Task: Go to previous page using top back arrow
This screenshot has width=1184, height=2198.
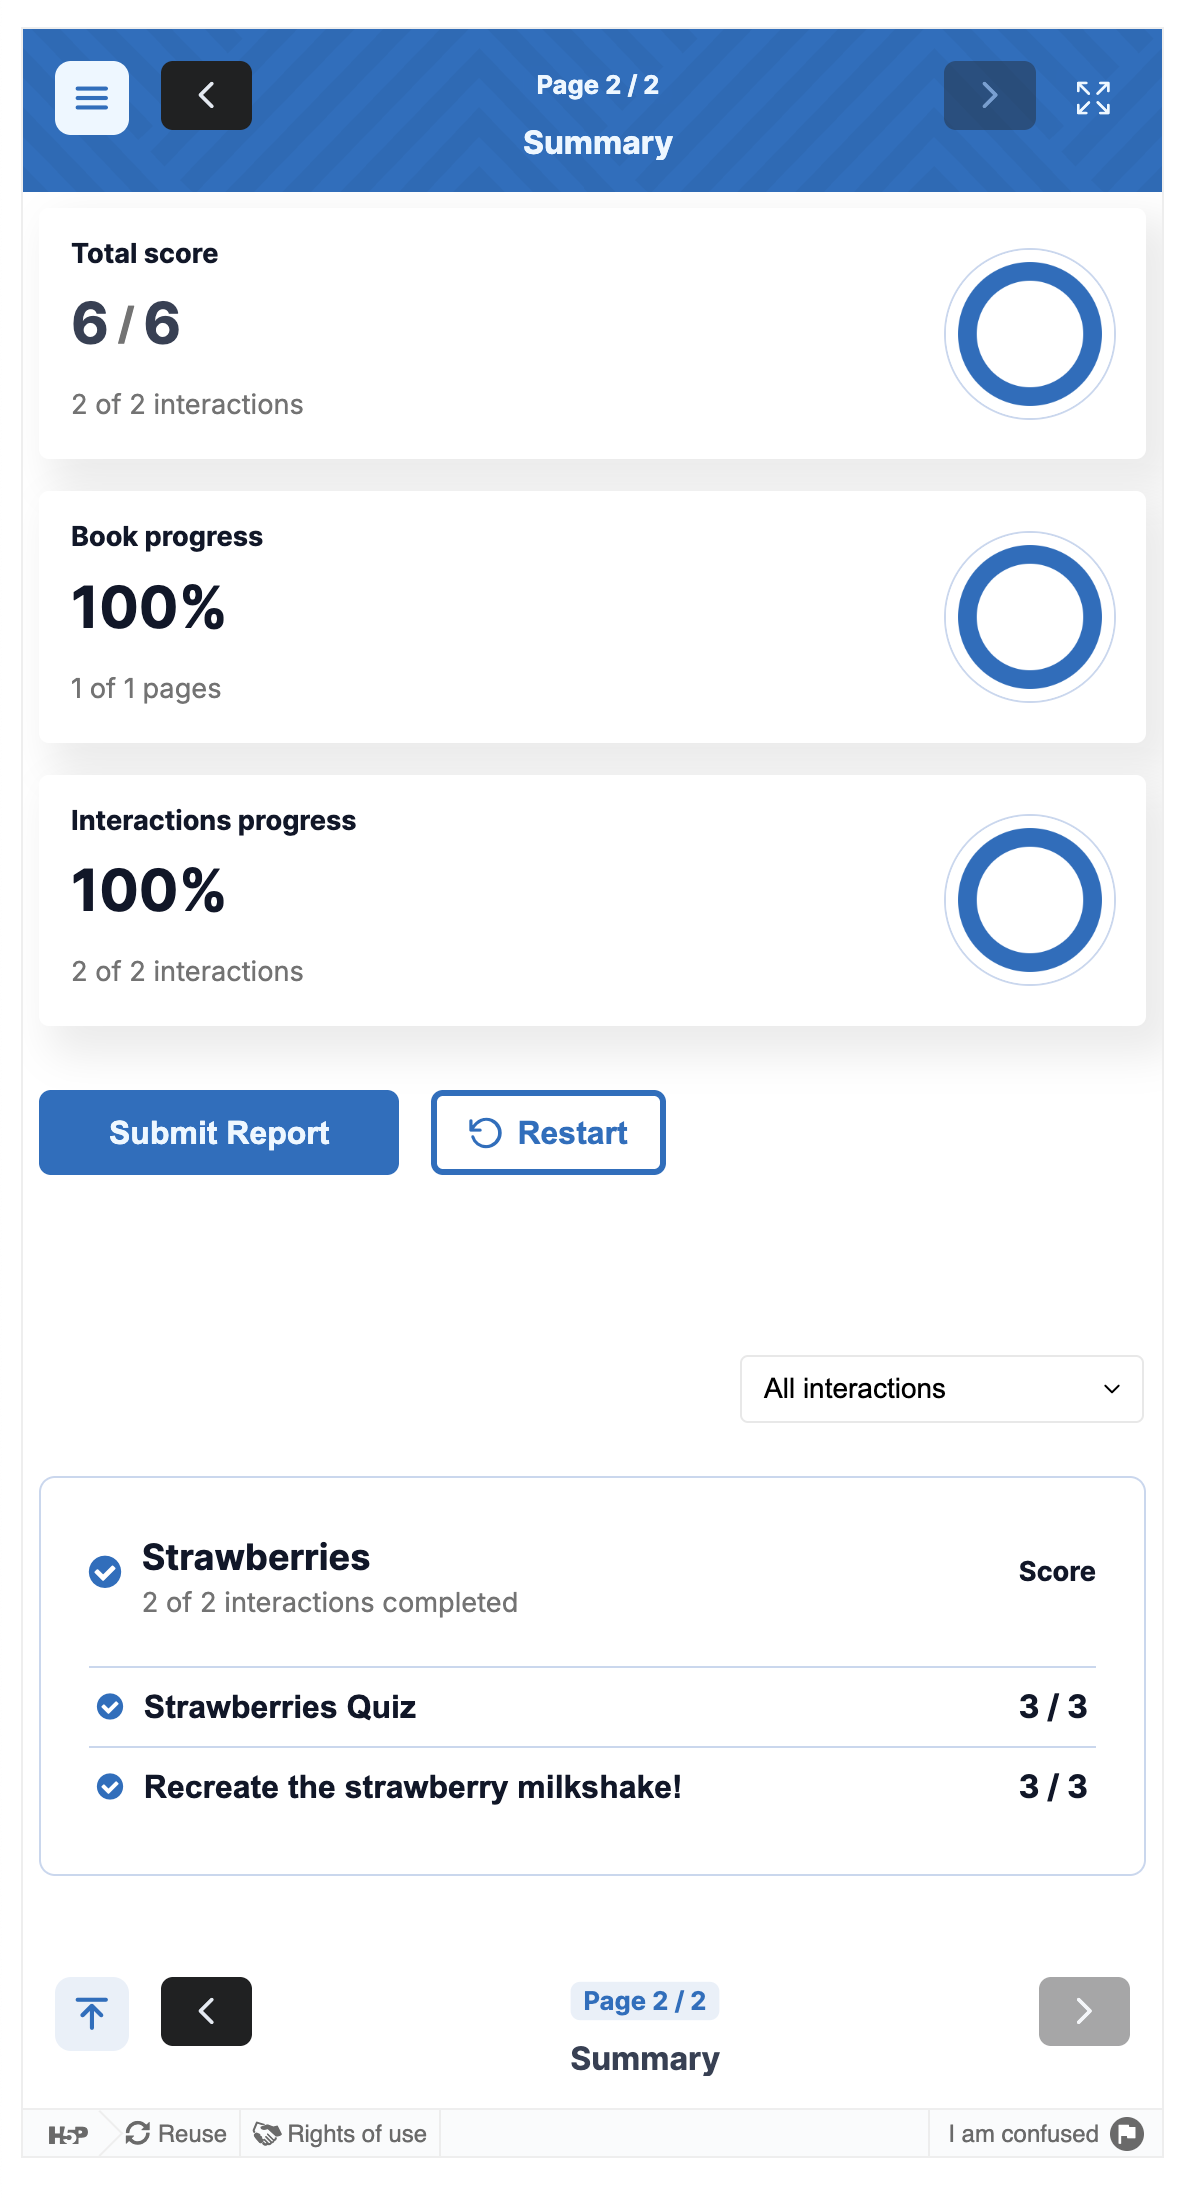Action: 206,96
